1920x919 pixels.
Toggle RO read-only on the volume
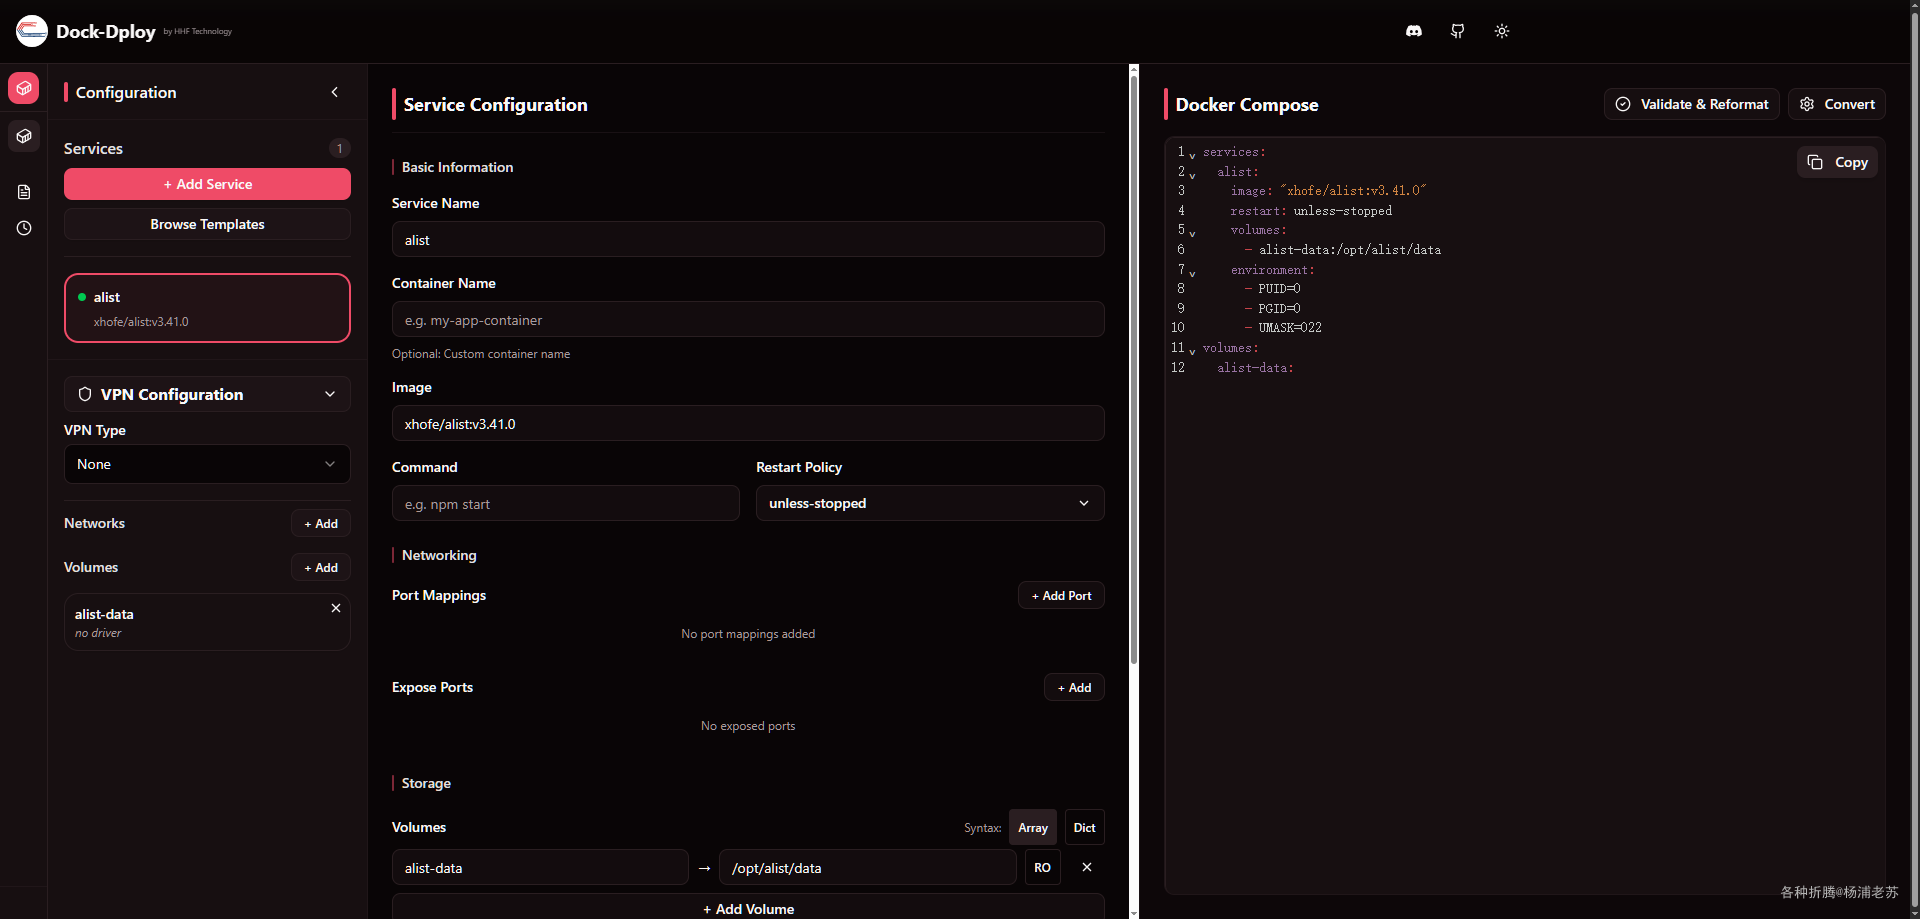[1042, 867]
